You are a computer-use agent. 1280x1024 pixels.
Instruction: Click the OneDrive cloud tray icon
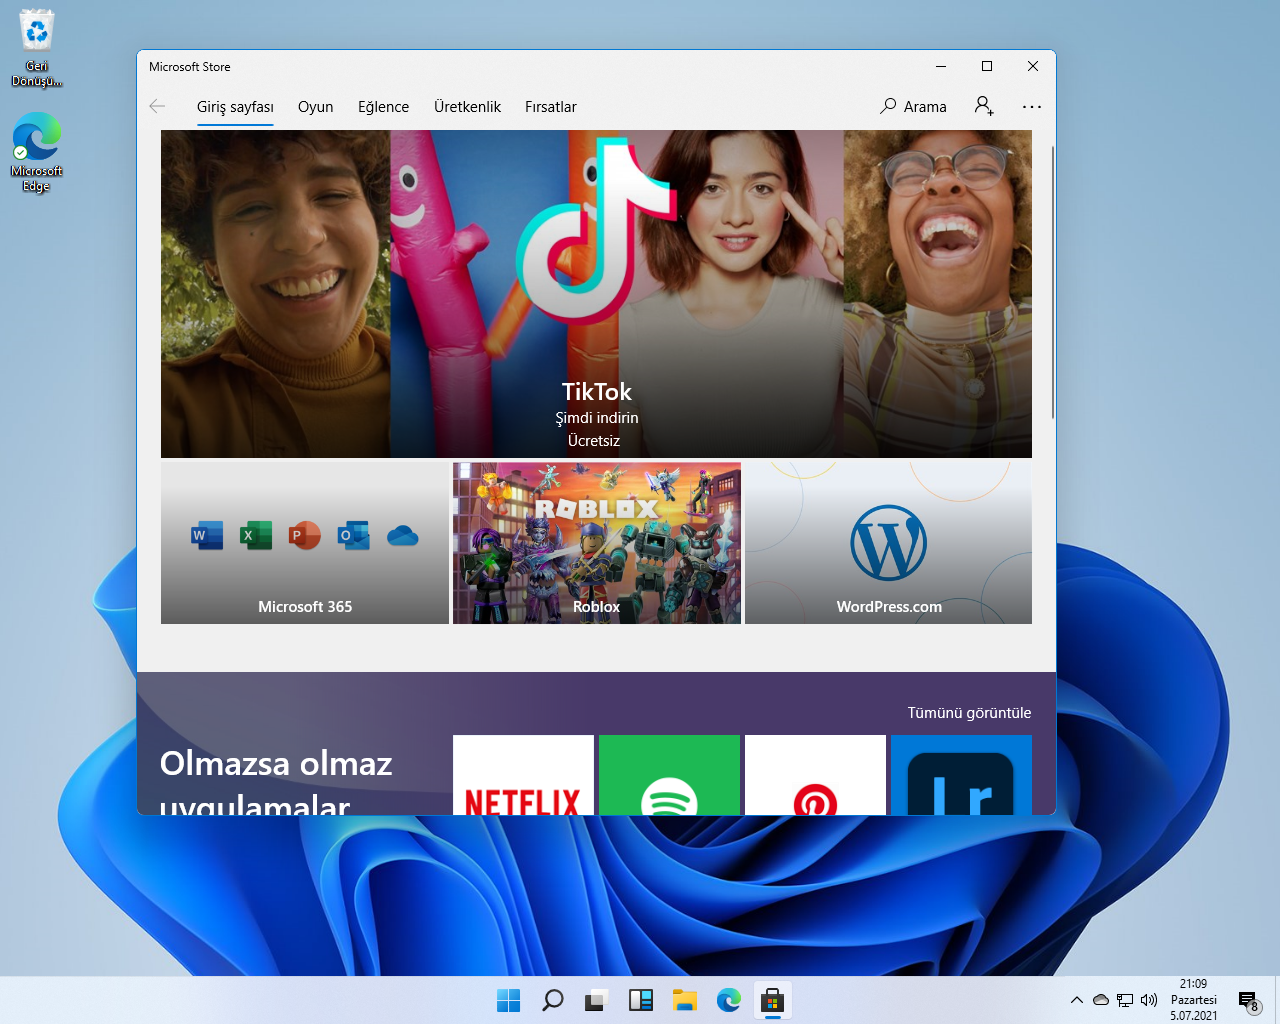click(x=1101, y=1000)
